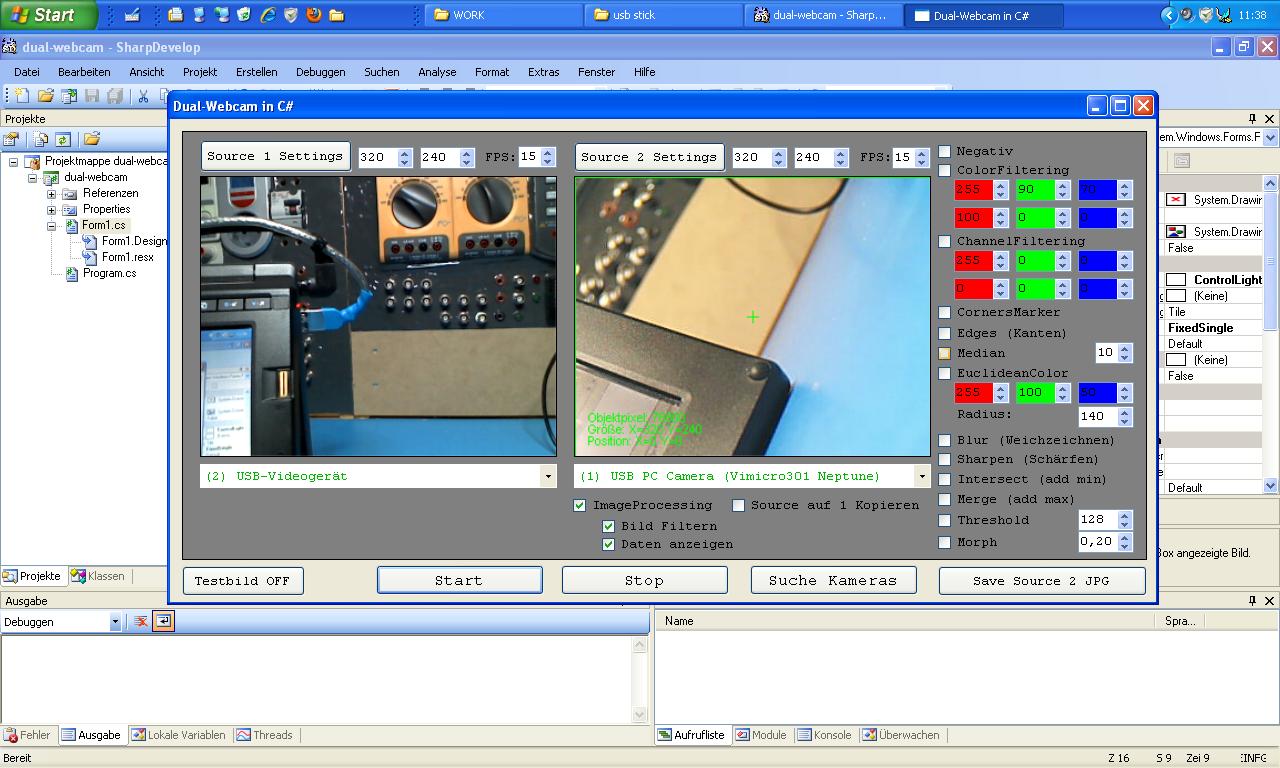
Task: Toggle the Median filter checkbox
Action: 944,353
